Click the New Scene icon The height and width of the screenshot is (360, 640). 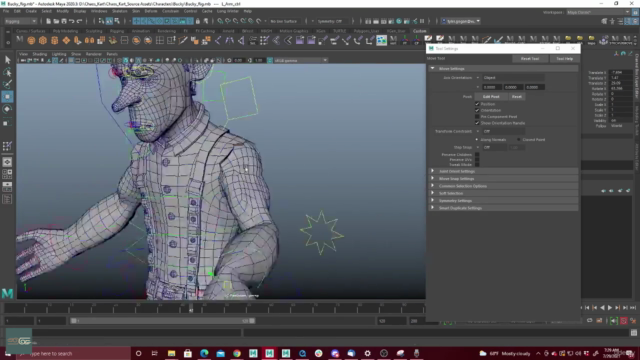click(x=48, y=21)
